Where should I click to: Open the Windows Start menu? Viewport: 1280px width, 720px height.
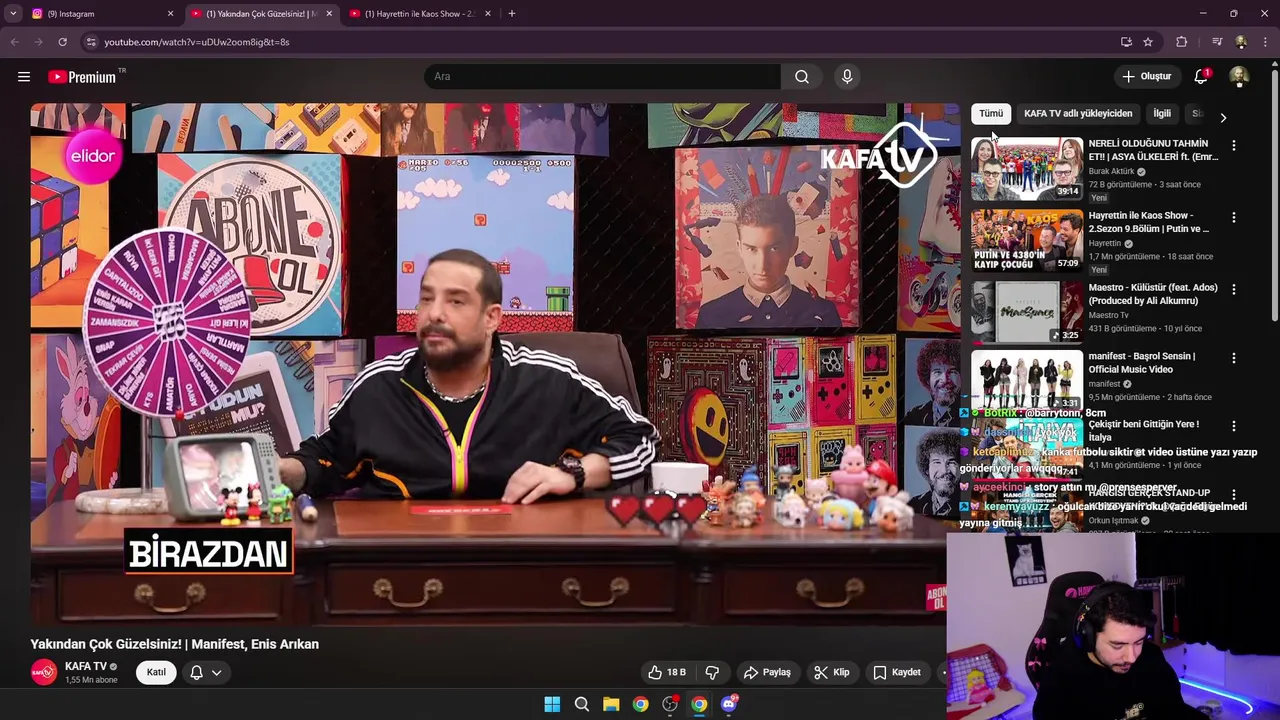click(x=552, y=704)
